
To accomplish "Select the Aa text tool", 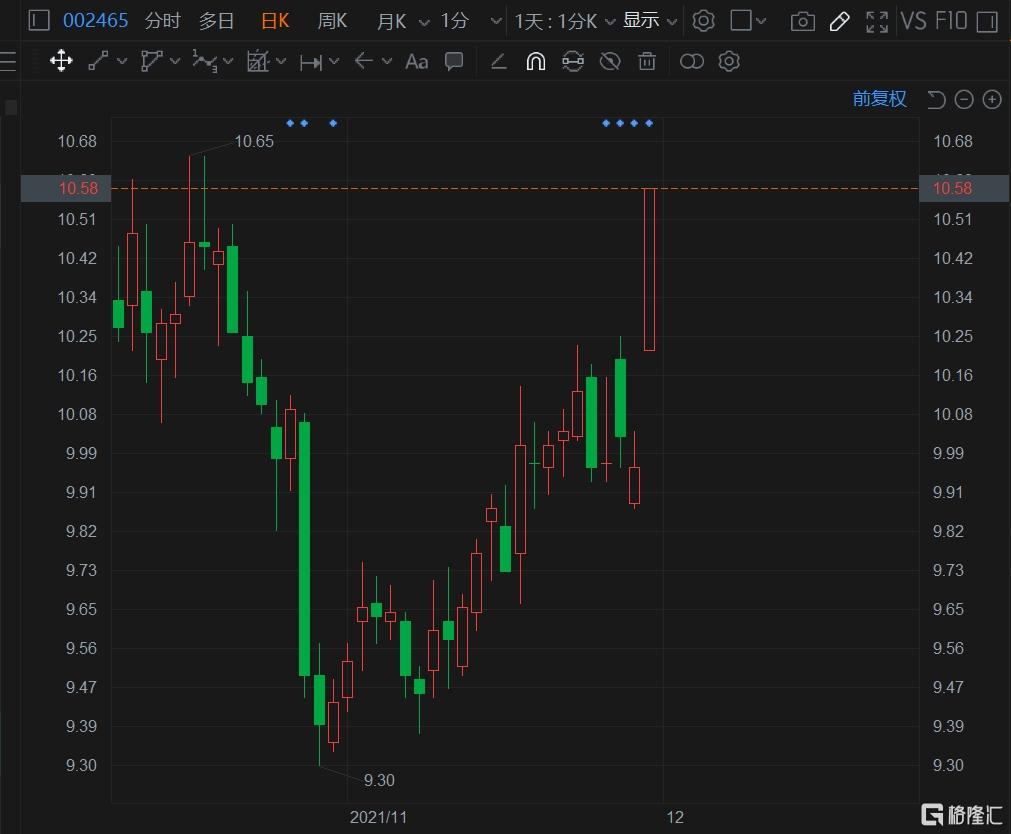I will (x=417, y=62).
